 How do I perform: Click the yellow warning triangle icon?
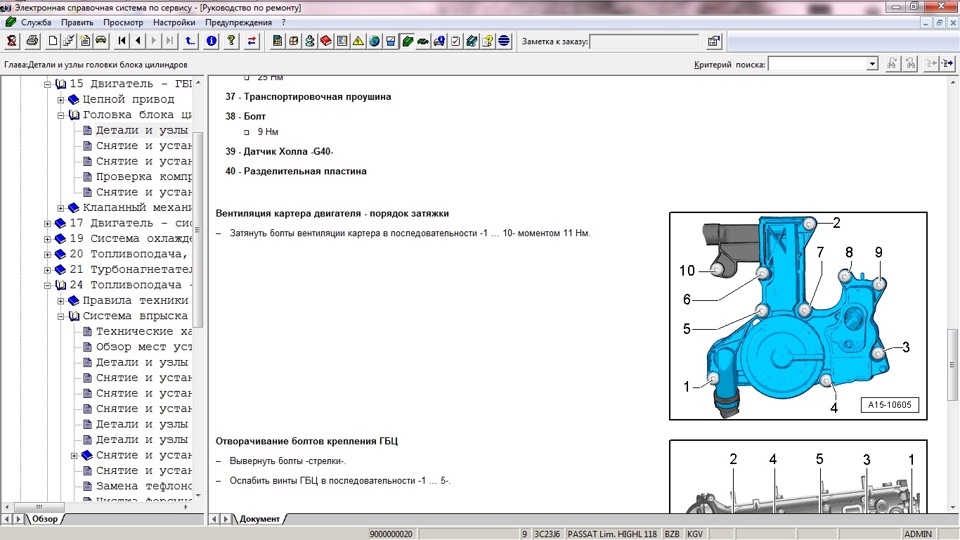coord(358,41)
